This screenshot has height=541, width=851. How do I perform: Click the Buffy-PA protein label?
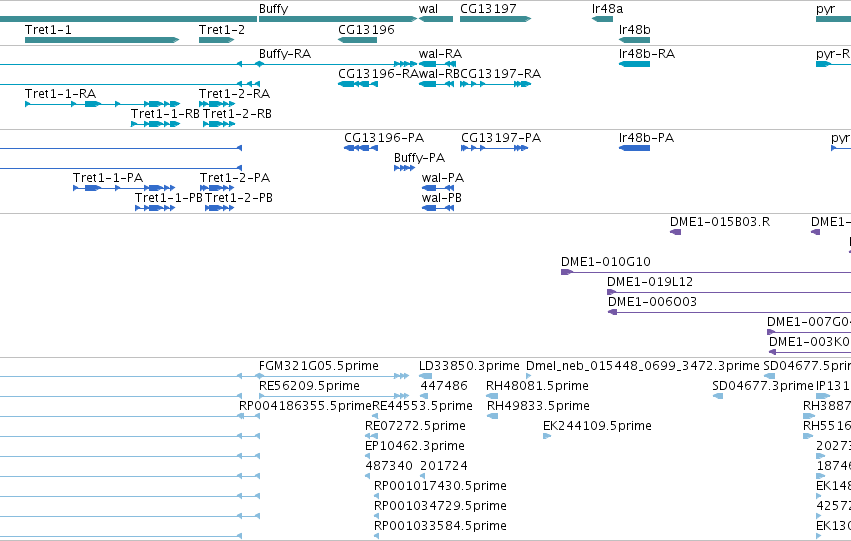420,158
